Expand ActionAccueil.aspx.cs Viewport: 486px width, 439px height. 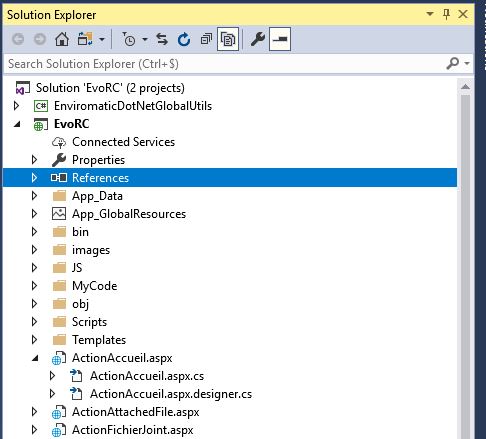coord(52,376)
